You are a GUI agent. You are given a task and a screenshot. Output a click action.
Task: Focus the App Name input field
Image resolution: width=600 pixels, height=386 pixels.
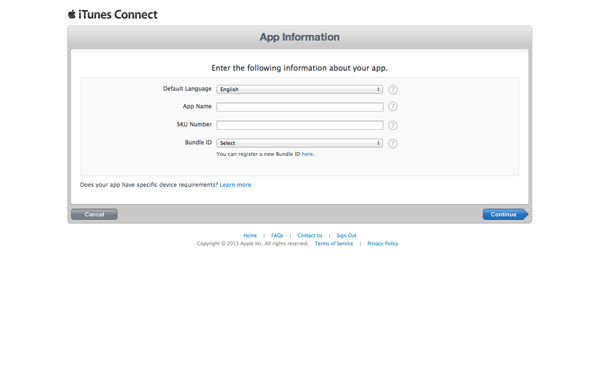point(300,107)
